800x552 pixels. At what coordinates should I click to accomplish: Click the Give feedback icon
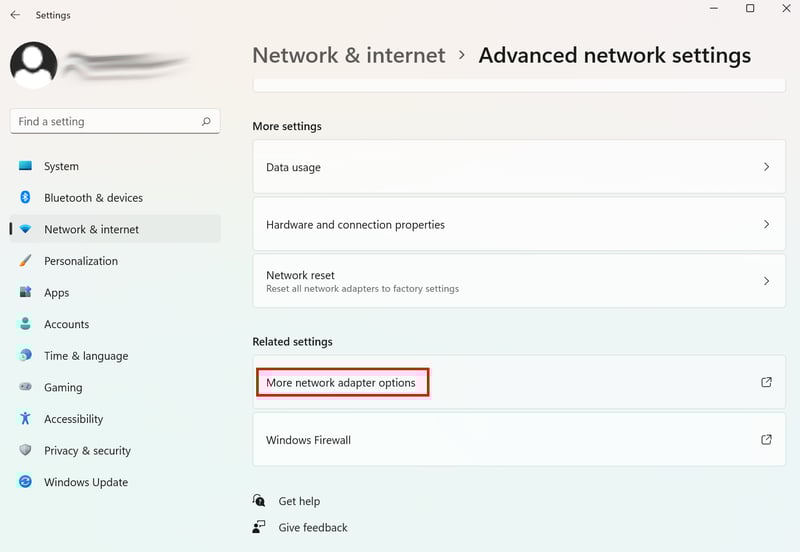click(x=259, y=526)
